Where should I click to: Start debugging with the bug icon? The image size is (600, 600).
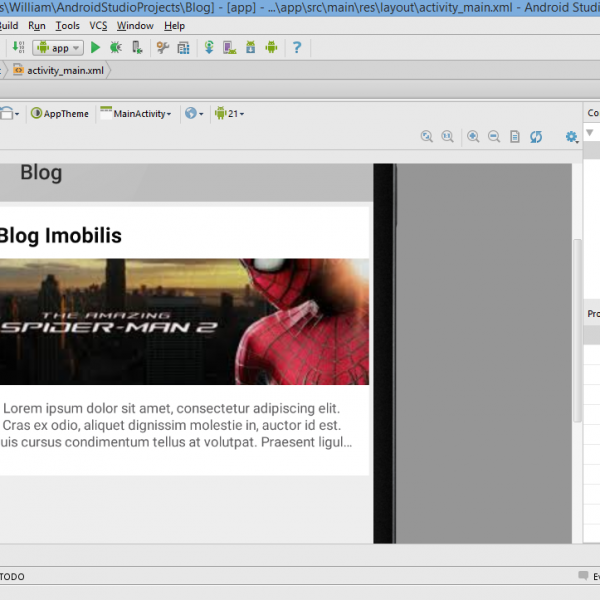click(x=116, y=47)
